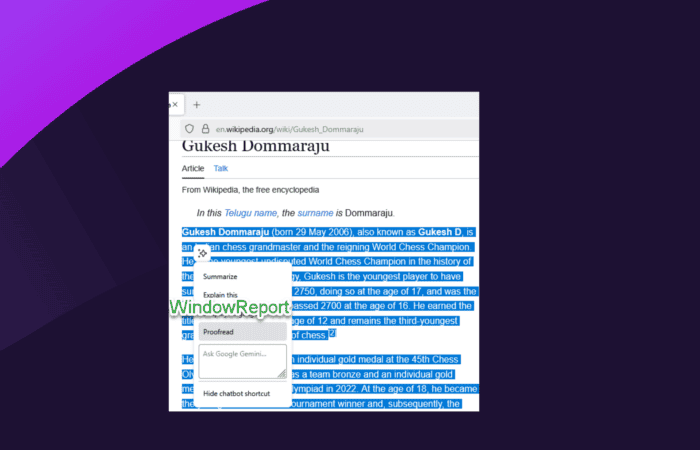Click the 'born 29 May 2006' text

(x=312, y=232)
